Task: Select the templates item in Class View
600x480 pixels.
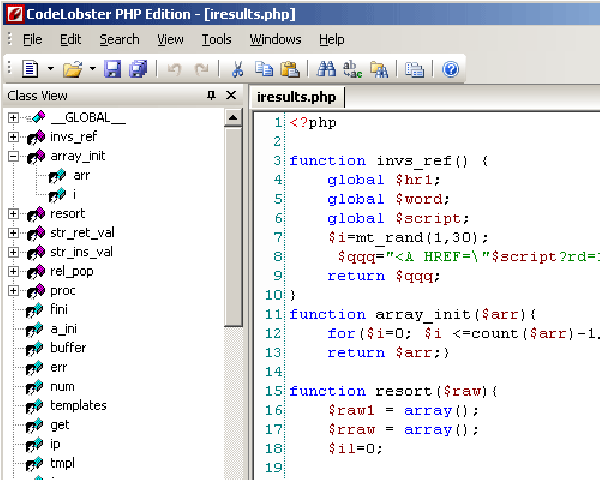Action: click(78, 405)
